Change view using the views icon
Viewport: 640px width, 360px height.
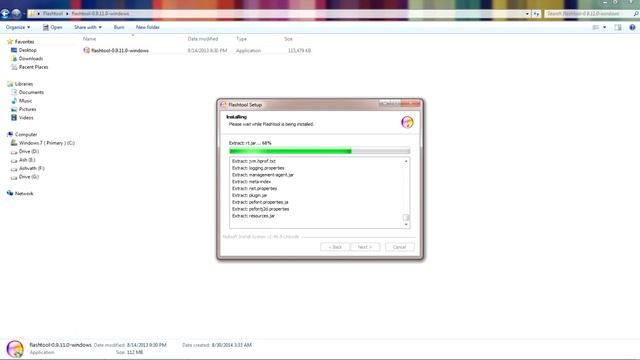596,27
